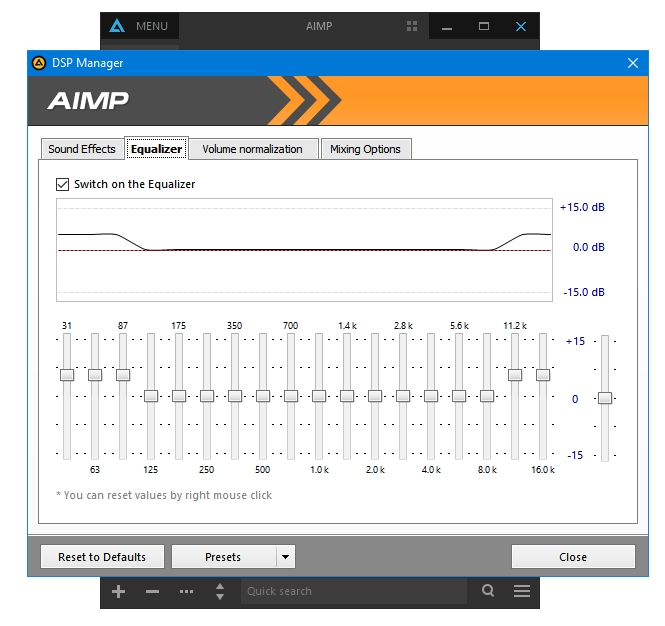665x626 pixels.
Task: Click the 2.8k band slider handle
Action: [403, 396]
